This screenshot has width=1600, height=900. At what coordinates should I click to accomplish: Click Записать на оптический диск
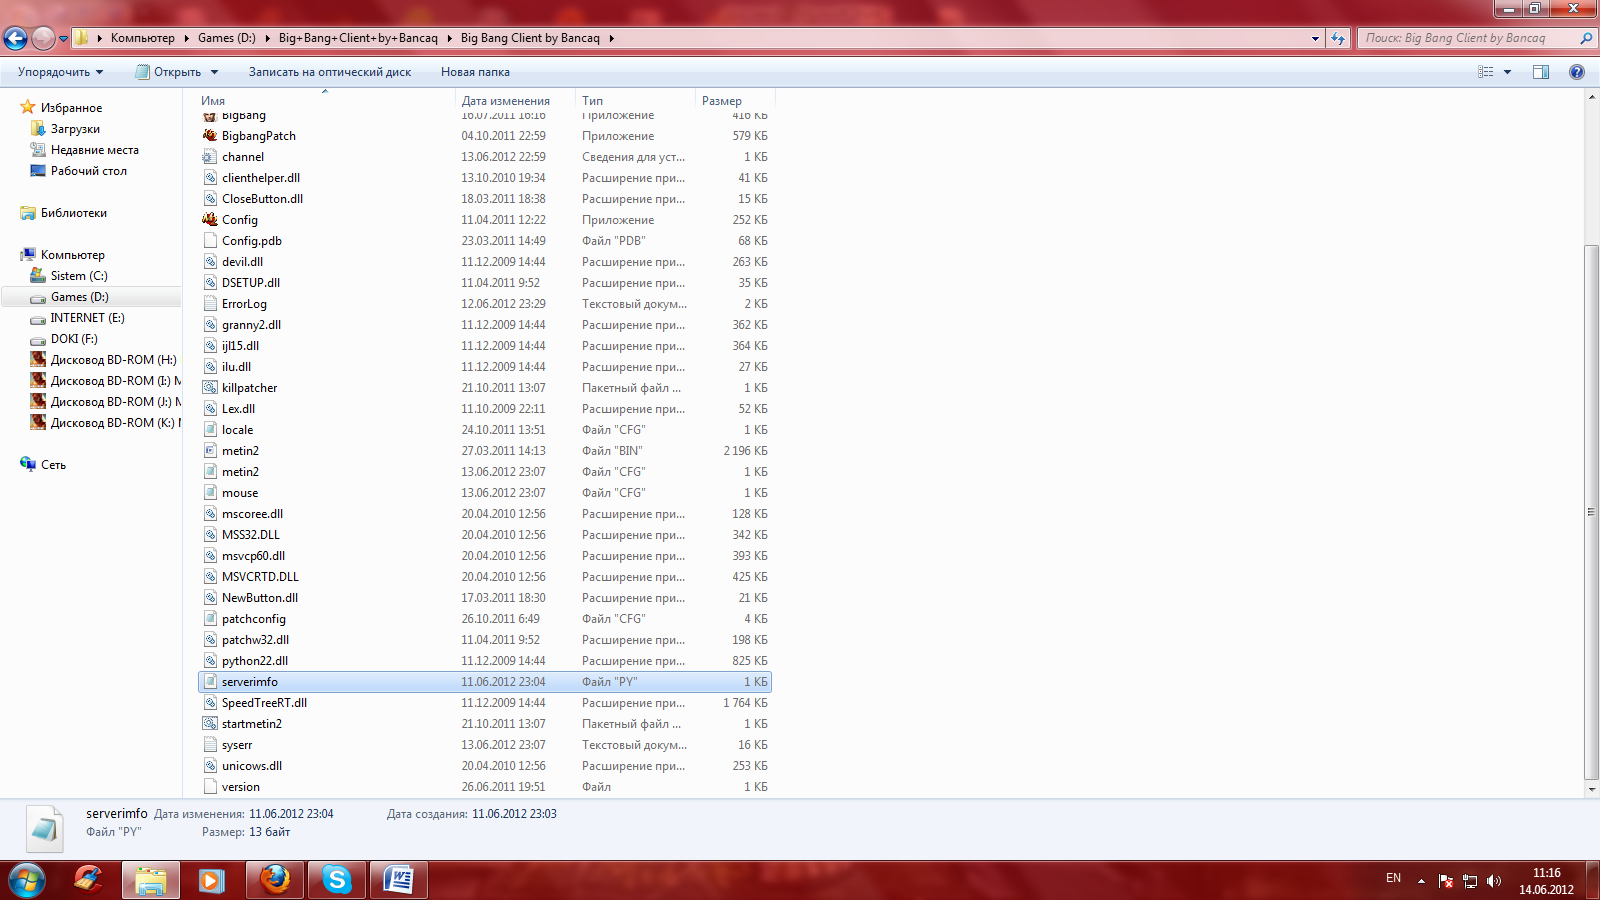pyautogui.click(x=330, y=72)
